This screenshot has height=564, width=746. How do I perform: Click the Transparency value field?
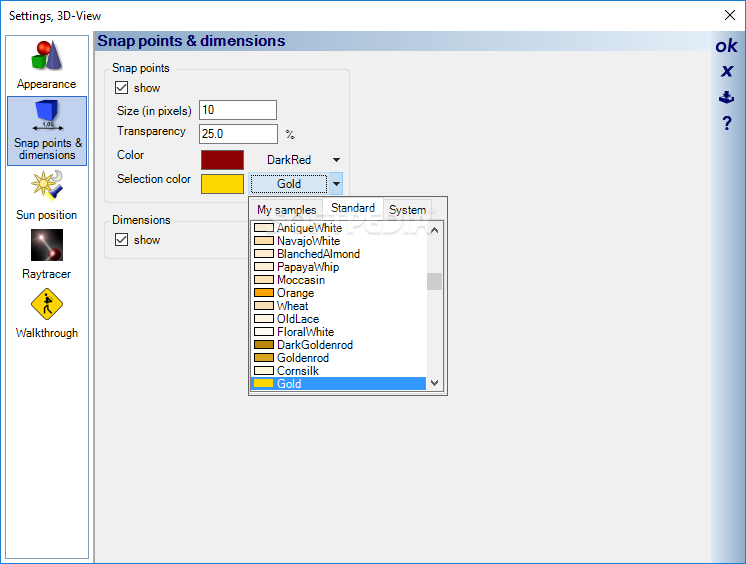coord(238,134)
